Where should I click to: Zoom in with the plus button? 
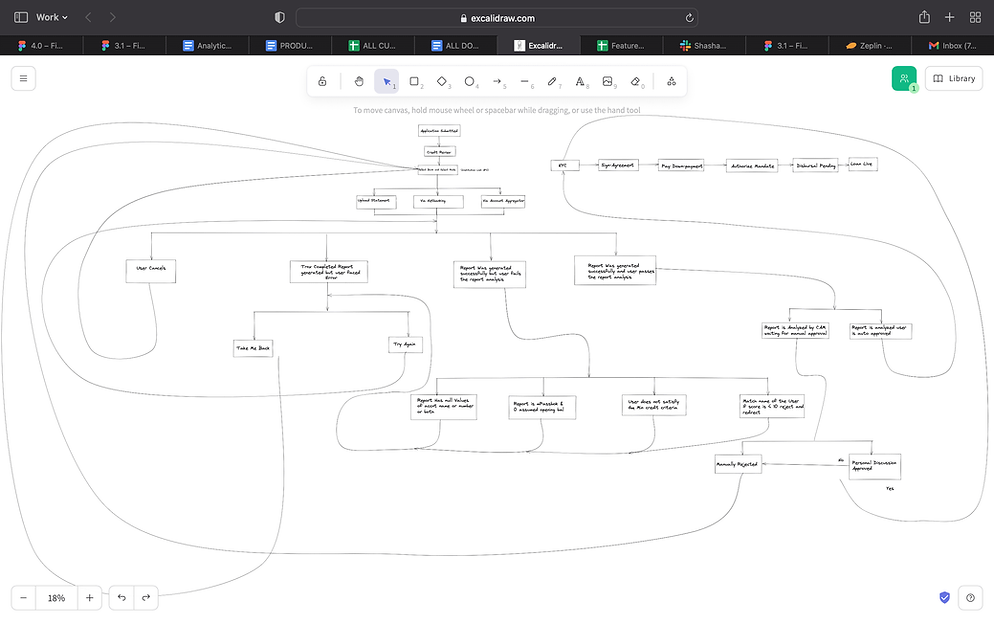click(89, 598)
